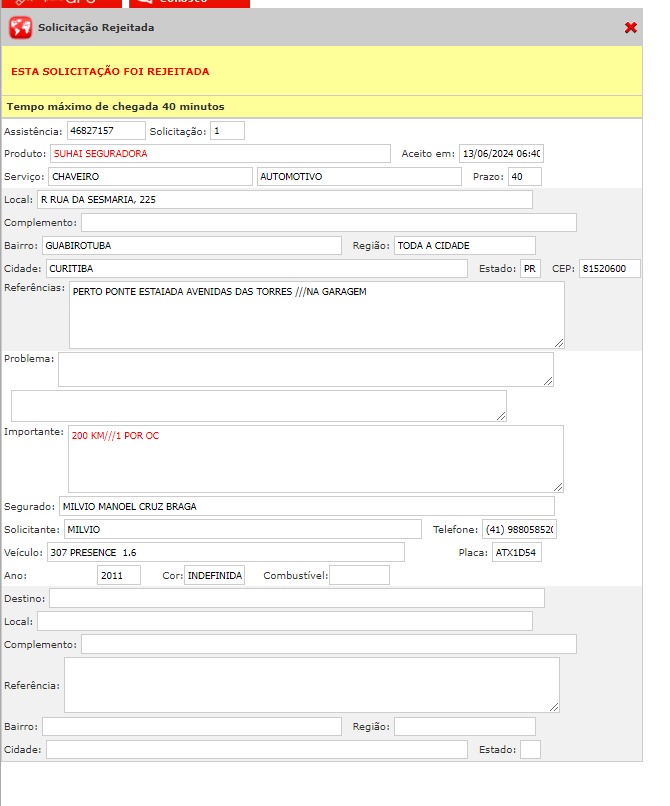Click the empty Destino field
The width and height of the screenshot is (670, 806).
(297, 598)
